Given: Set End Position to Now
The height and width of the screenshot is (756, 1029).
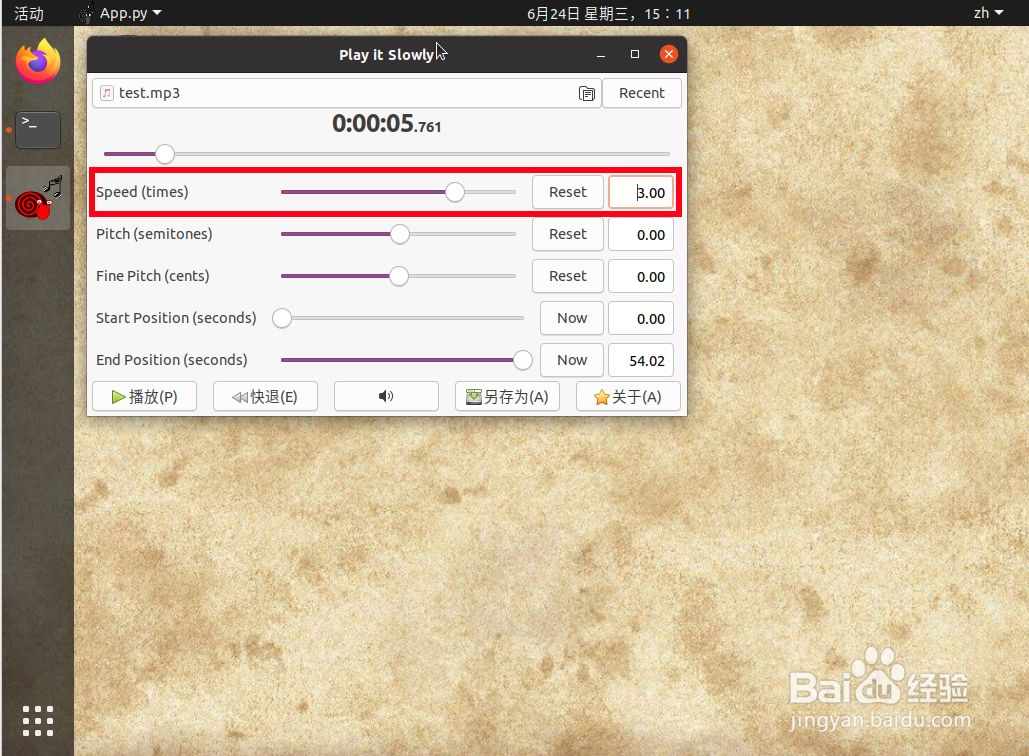Looking at the screenshot, I should pos(572,360).
